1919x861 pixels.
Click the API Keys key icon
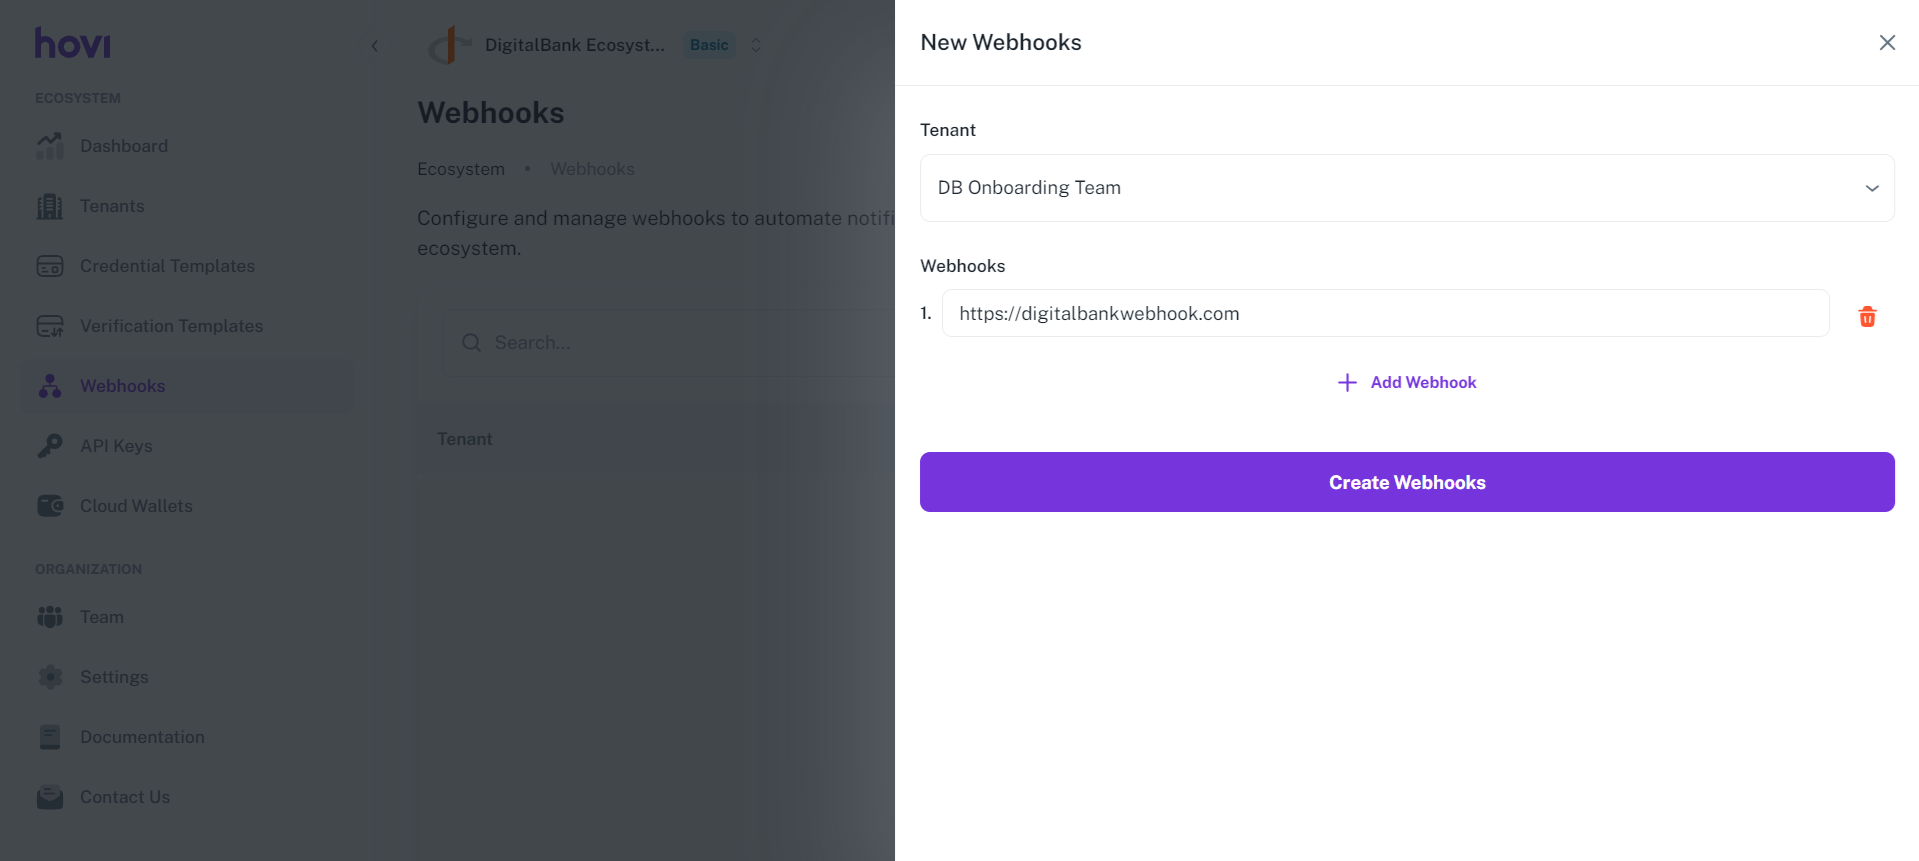(x=50, y=446)
